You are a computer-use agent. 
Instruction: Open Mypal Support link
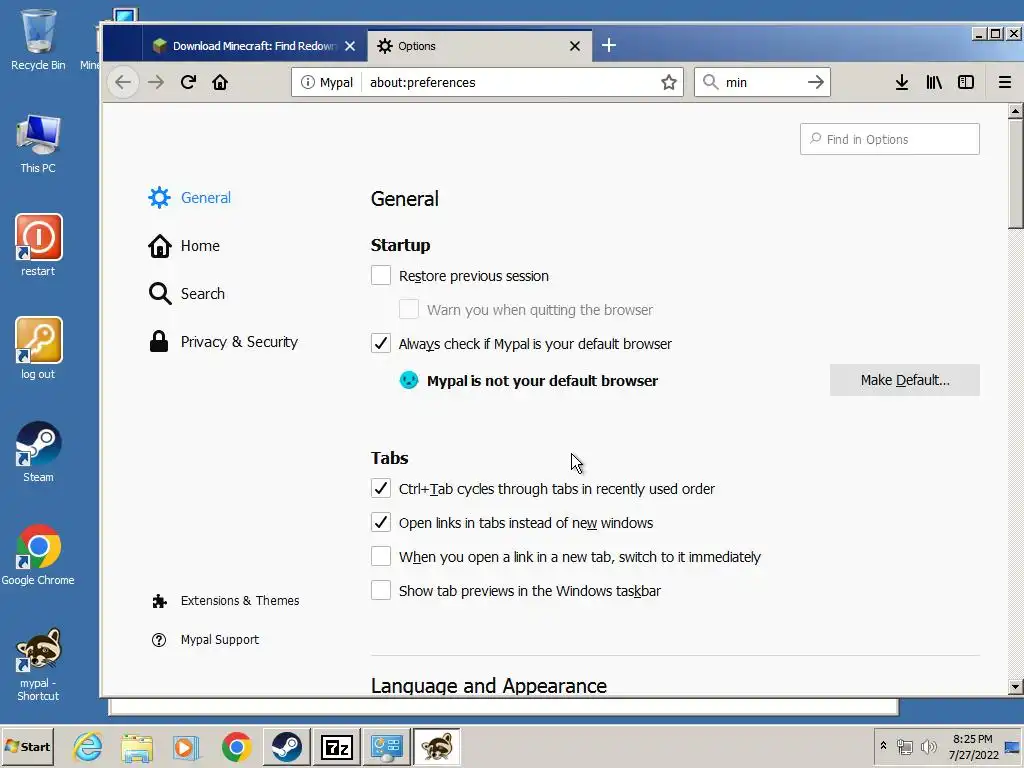pyautogui.click(x=205, y=640)
